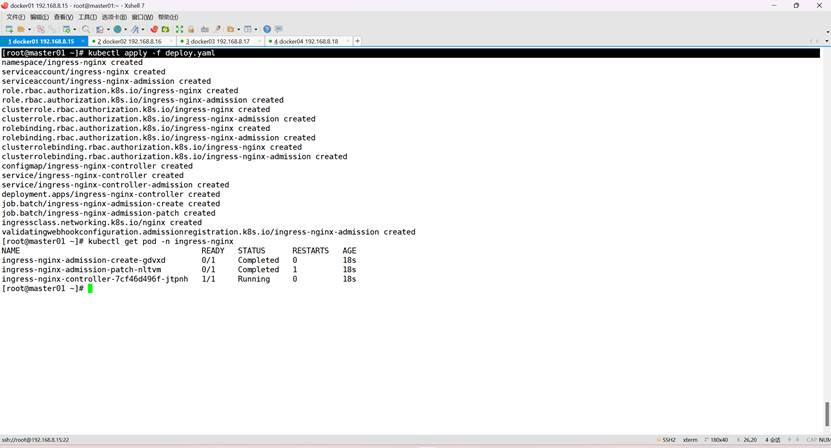Open the tab list dropdown at tab bar end

pos(827,41)
